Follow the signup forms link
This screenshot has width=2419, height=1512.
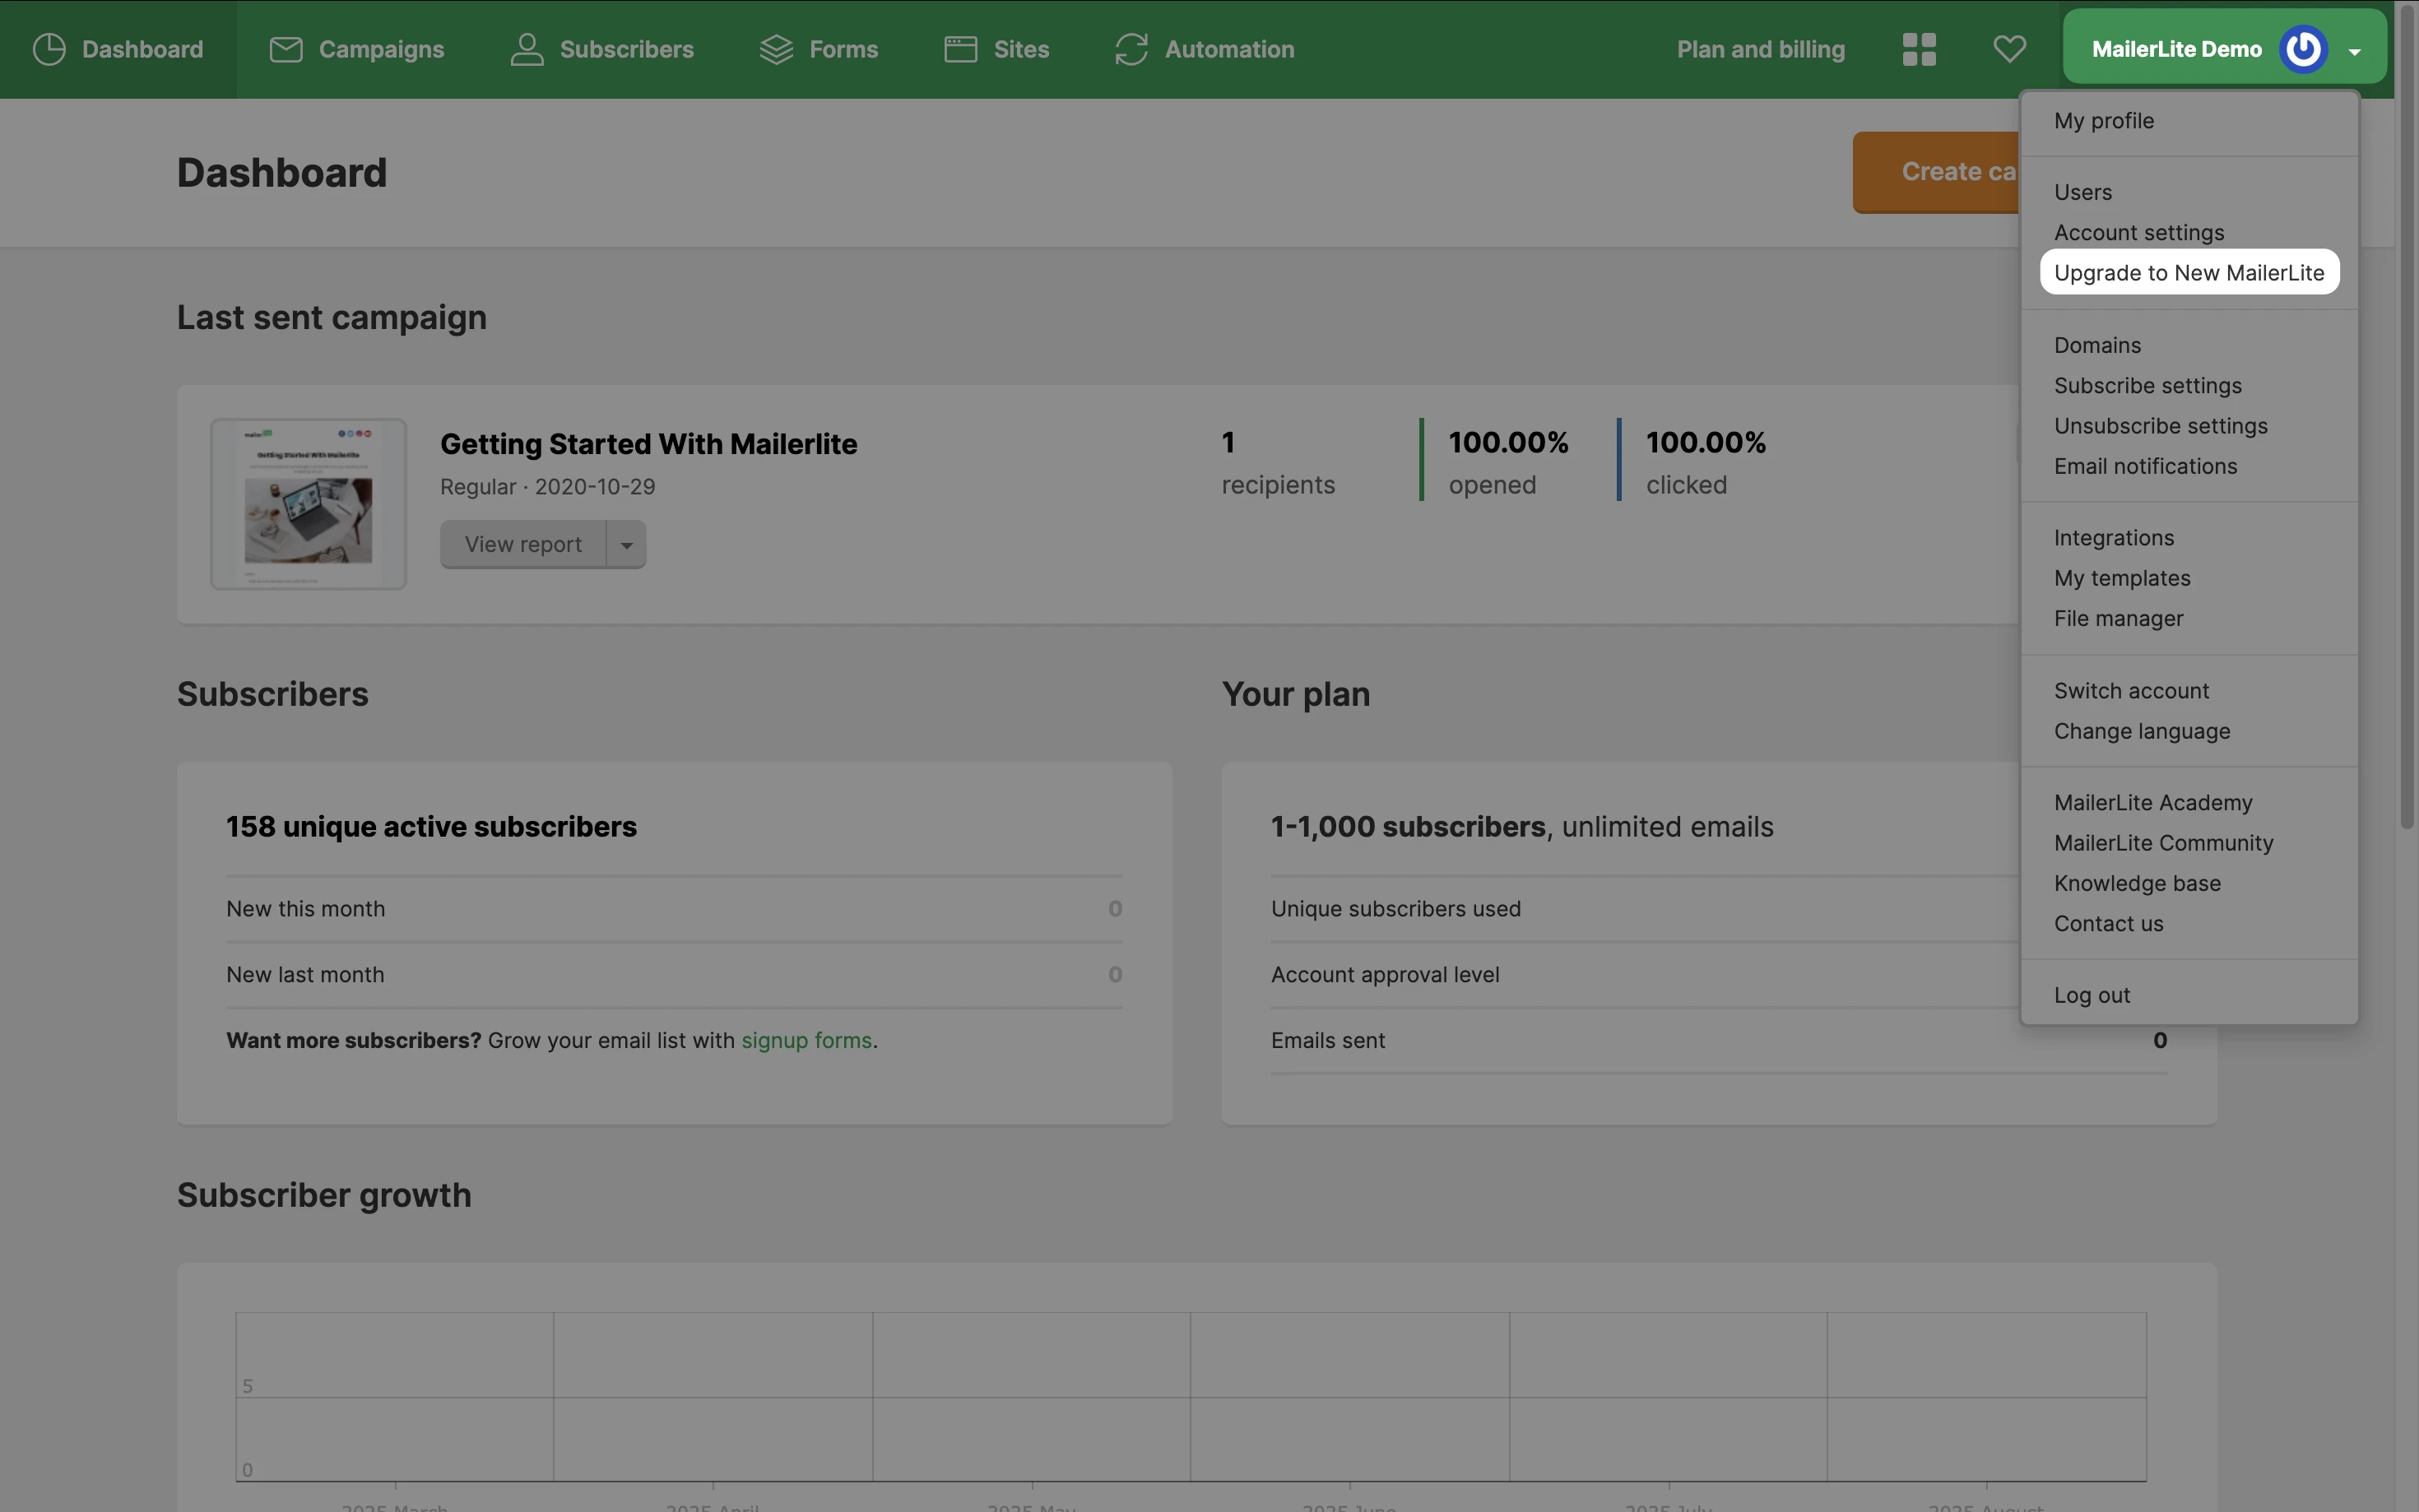(806, 1041)
